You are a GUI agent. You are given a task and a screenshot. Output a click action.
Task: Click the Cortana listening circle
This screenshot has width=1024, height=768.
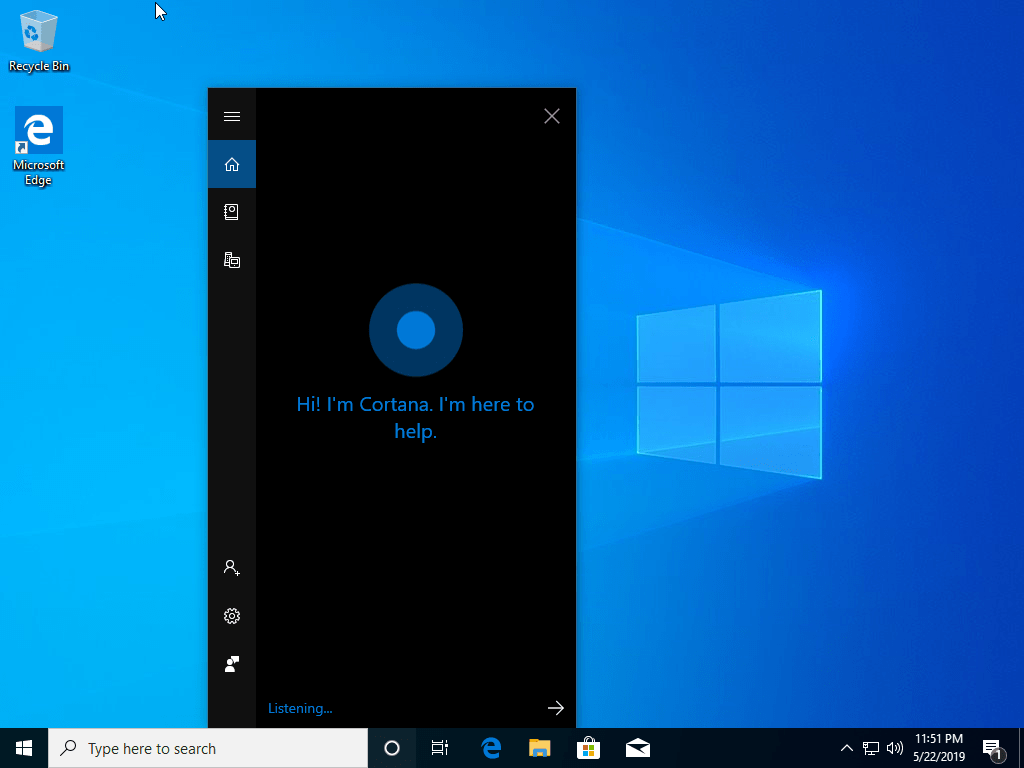pos(416,330)
